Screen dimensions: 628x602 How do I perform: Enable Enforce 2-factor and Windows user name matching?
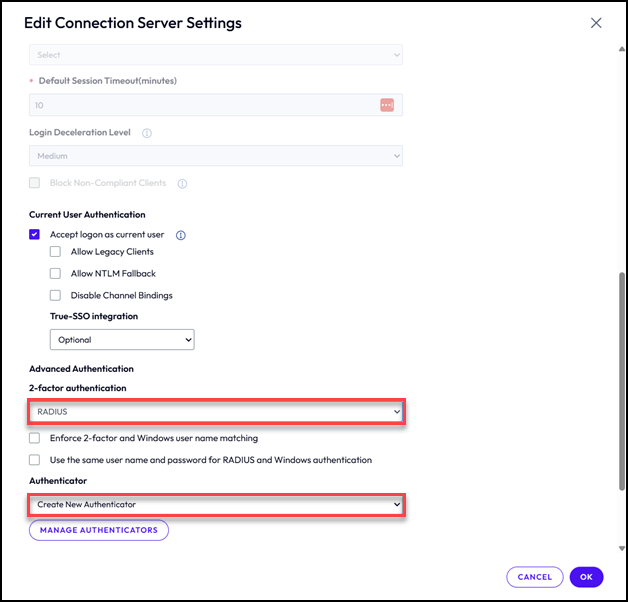point(35,438)
